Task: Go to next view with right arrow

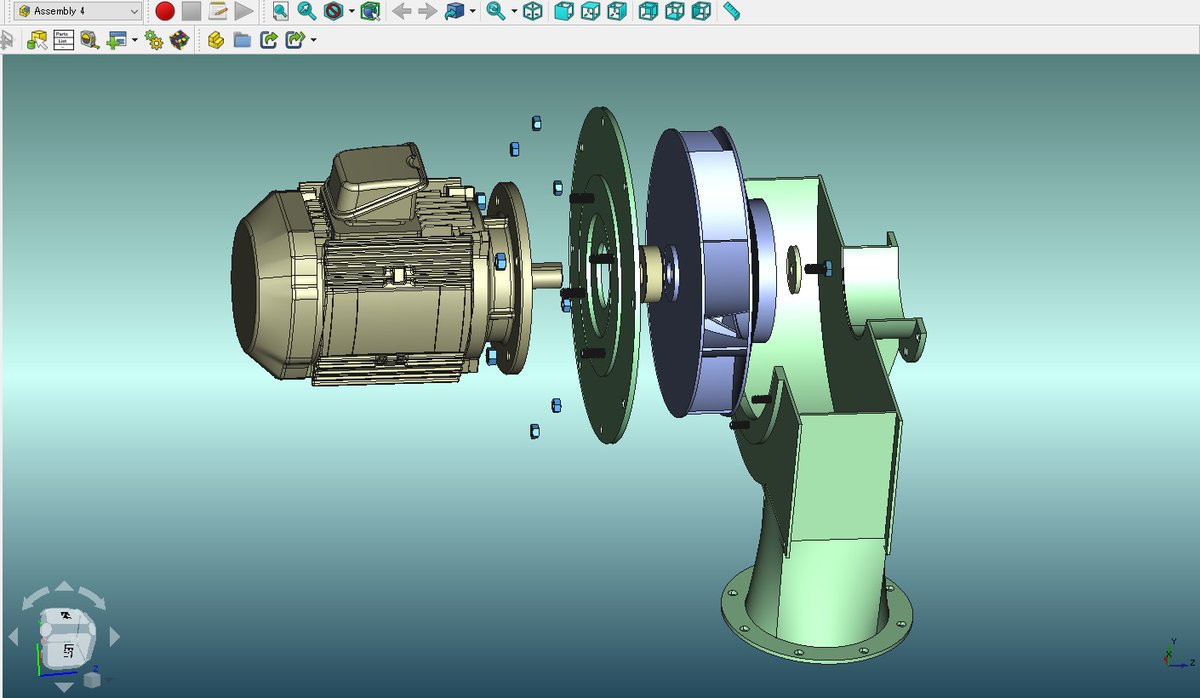Action: tap(427, 11)
